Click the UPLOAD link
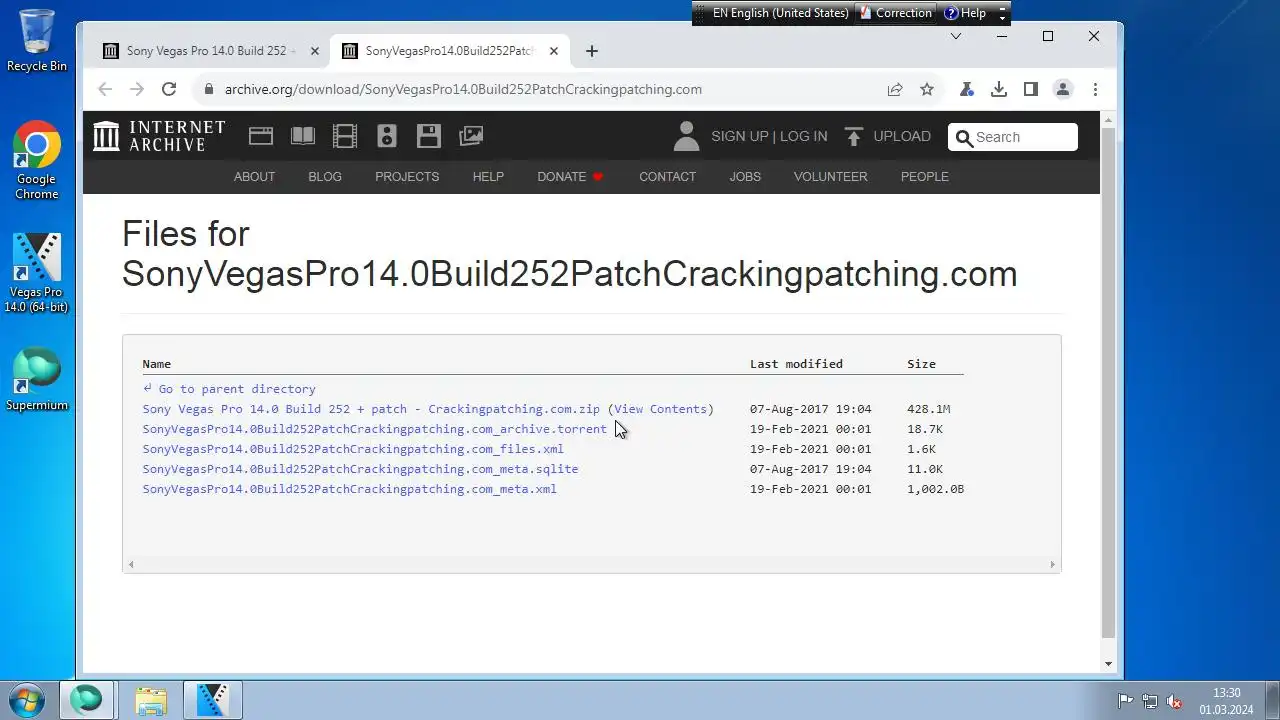The height and width of the screenshot is (720, 1280). 902,136
